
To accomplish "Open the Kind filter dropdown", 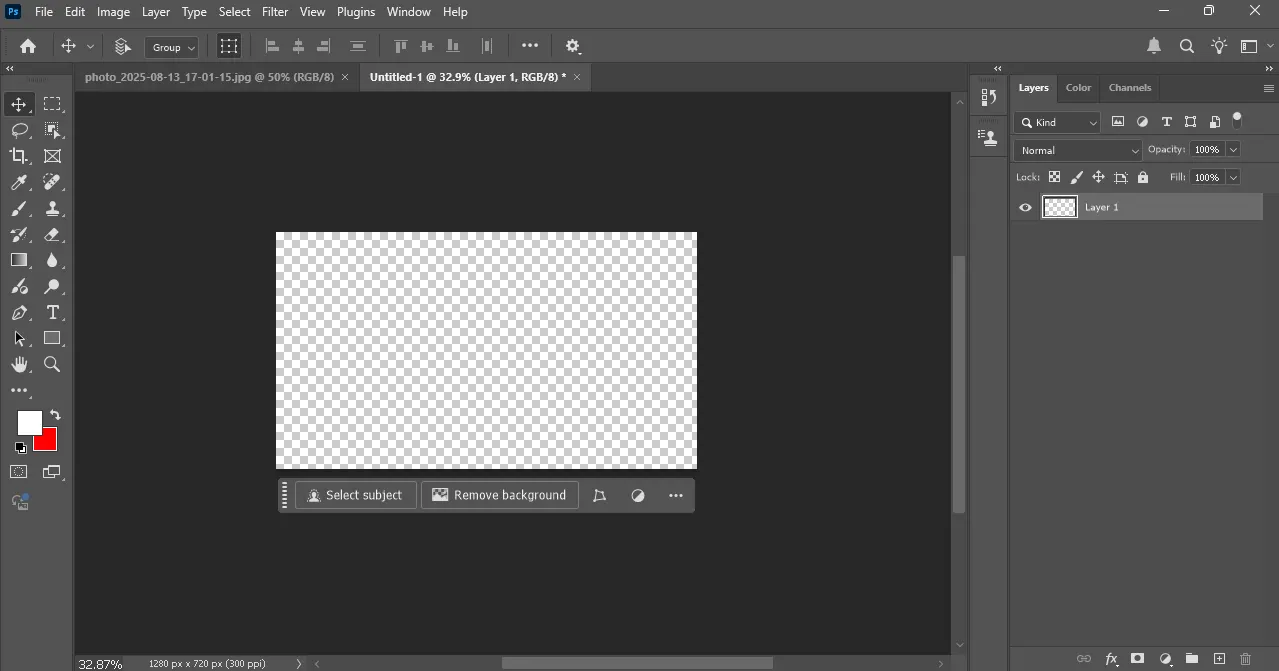I will click(1057, 122).
